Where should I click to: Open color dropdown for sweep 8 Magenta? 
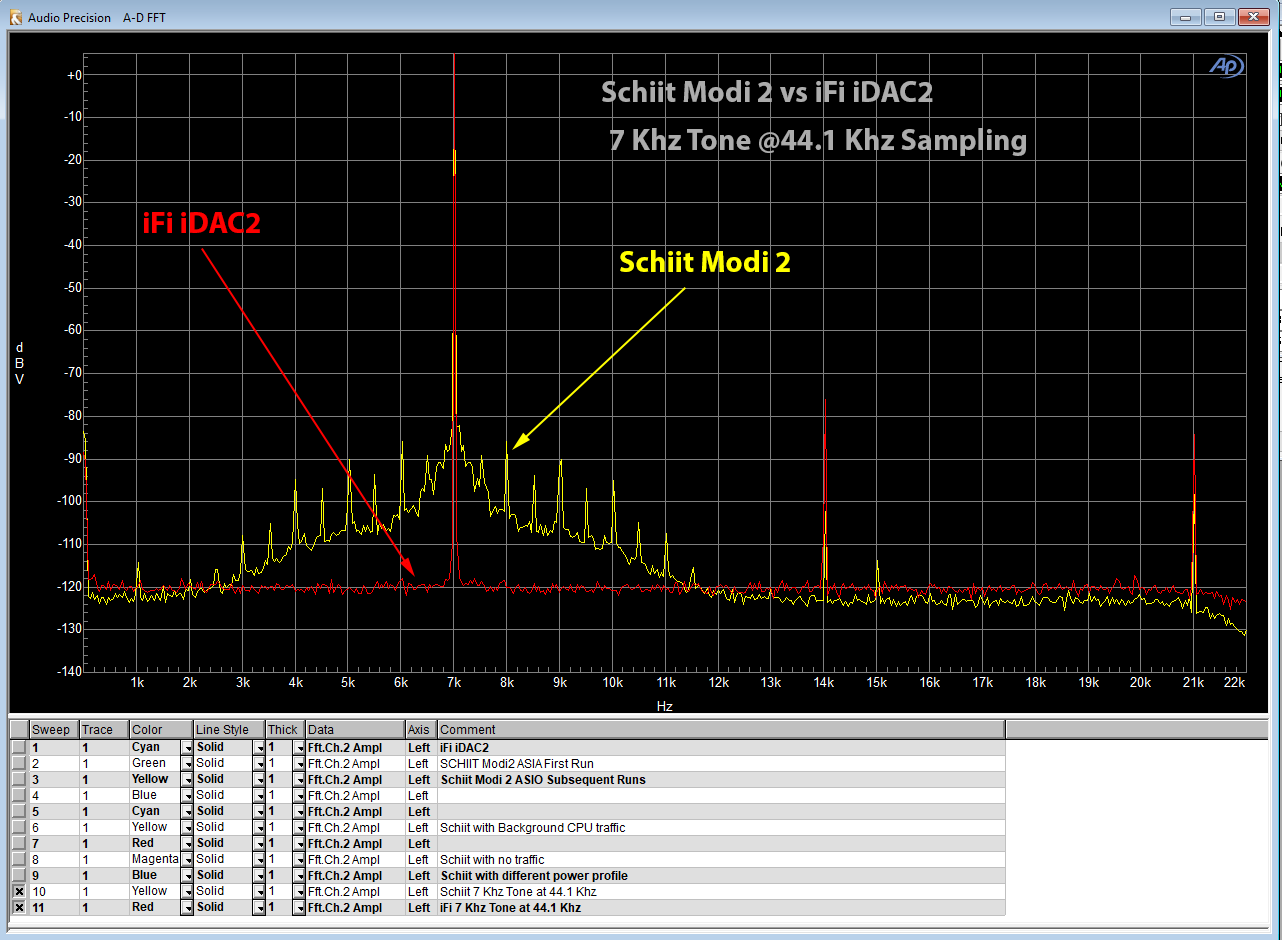(186, 859)
